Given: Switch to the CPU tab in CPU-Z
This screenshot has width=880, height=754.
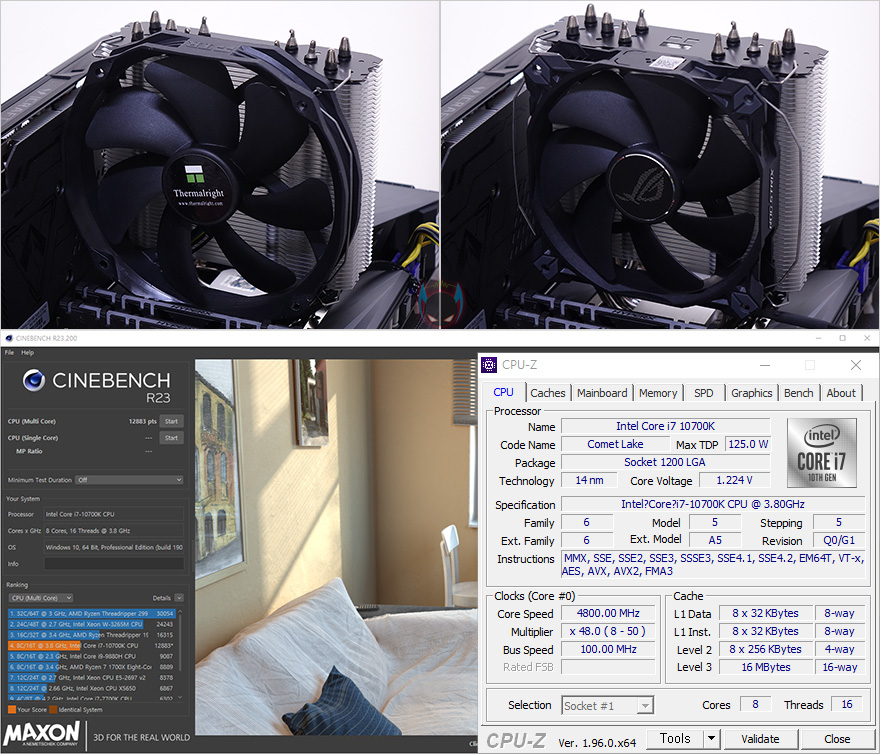Looking at the screenshot, I should (x=503, y=392).
